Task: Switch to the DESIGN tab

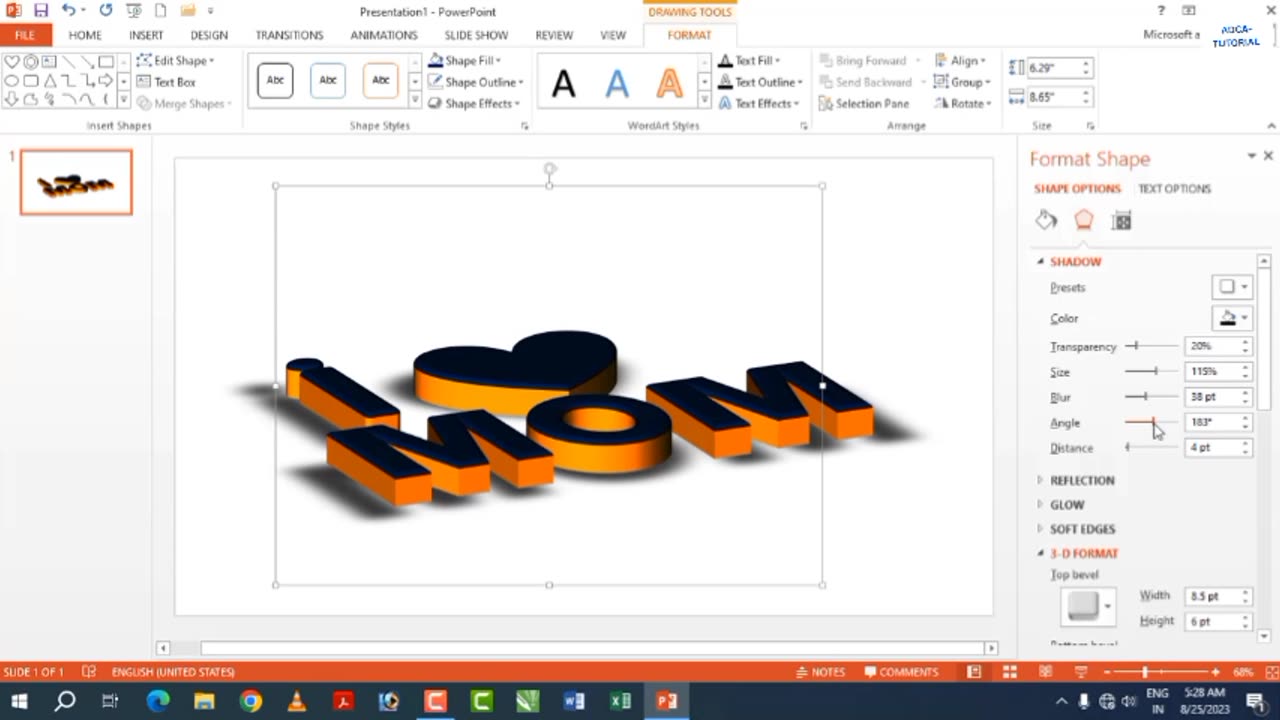Action: point(209,35)
